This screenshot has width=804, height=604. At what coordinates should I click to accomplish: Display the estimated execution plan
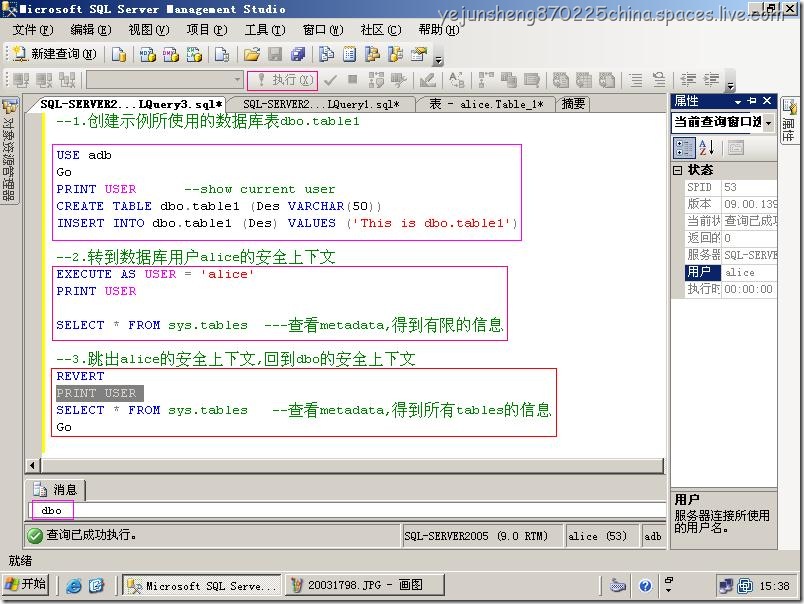click(376, 80)
